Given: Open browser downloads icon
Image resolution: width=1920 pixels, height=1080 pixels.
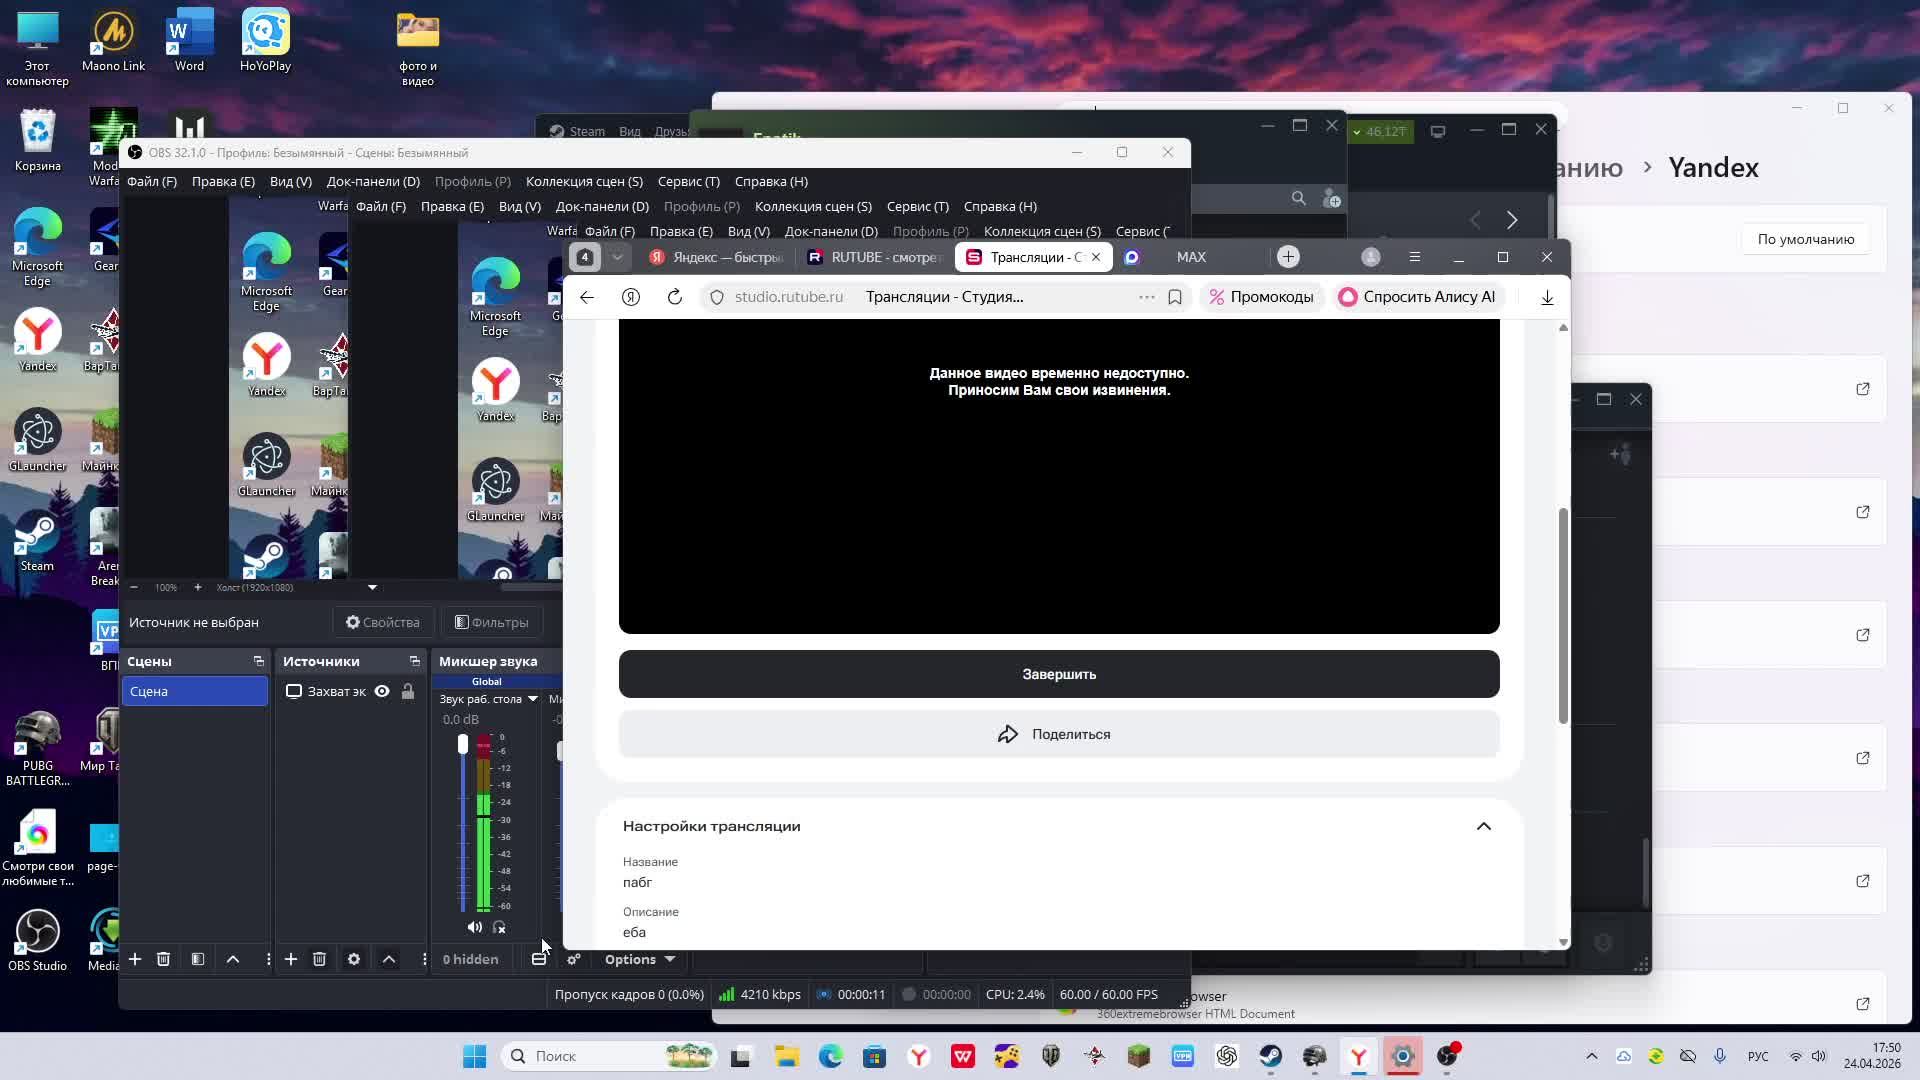Looking at the screenshot, I should pos(1547,297).
